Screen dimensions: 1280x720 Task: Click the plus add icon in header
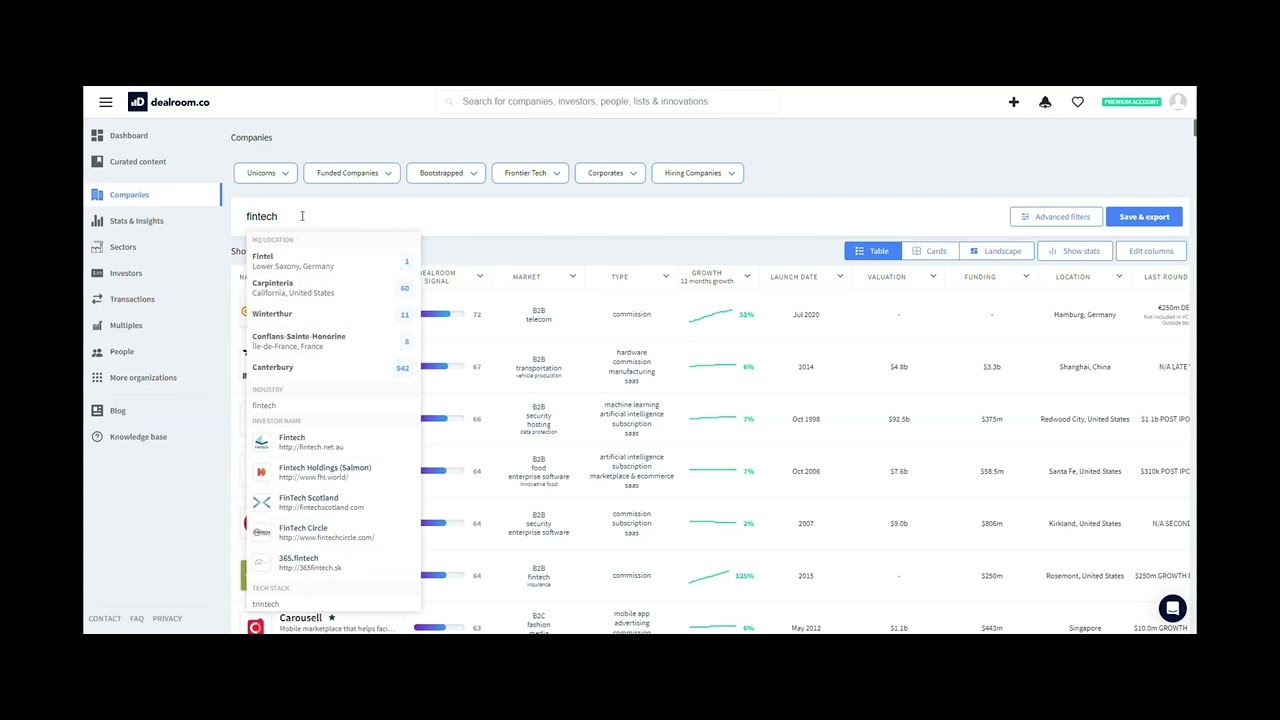[x=1014, y=102]
